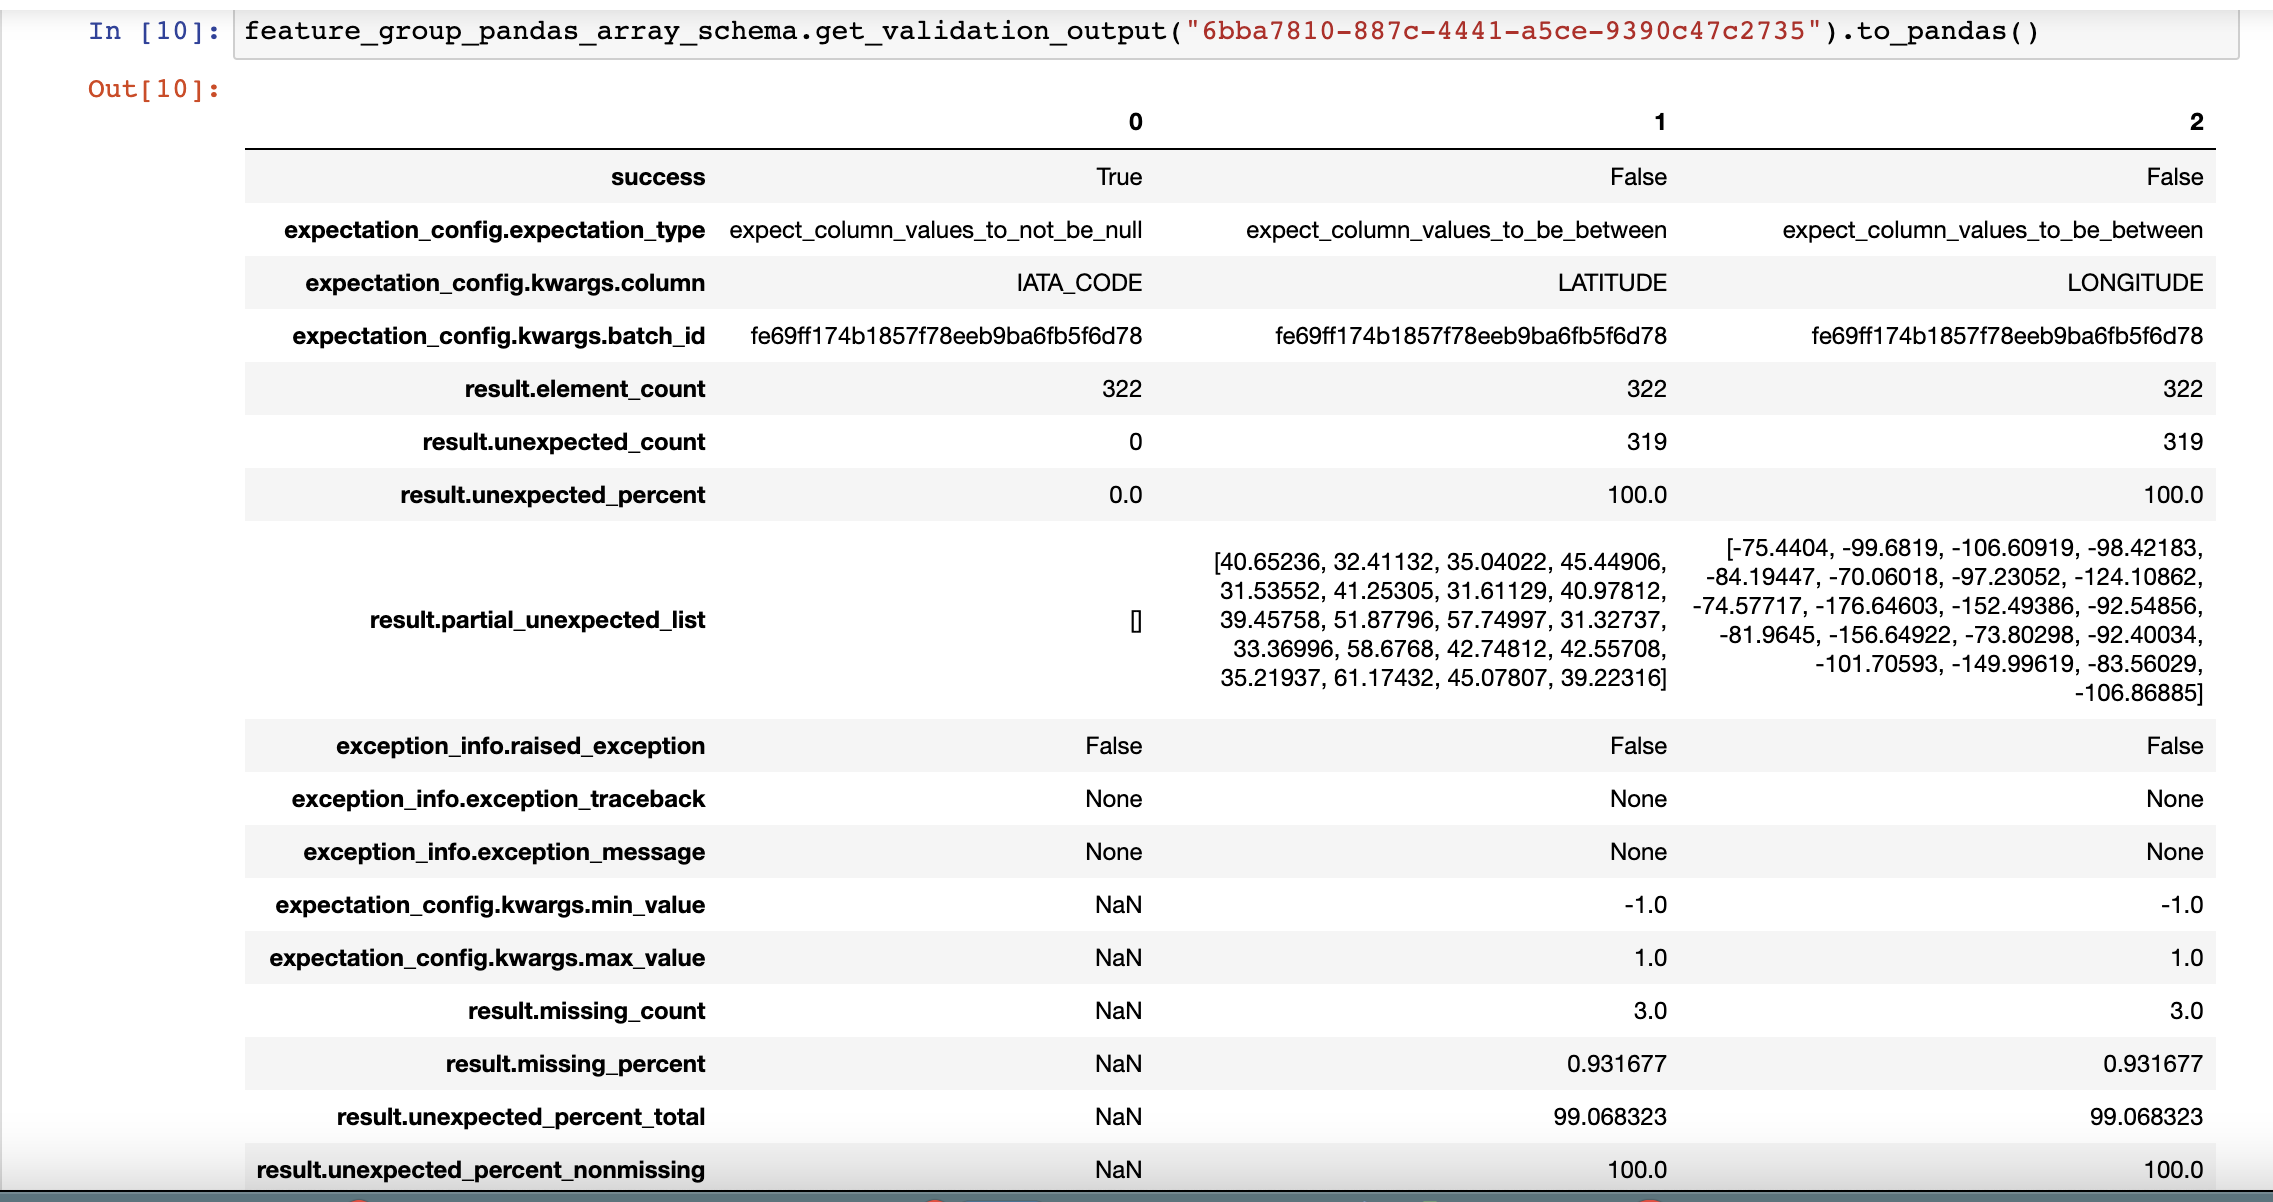Click column header 1 of the dataframe

(x=1660, y=122)
